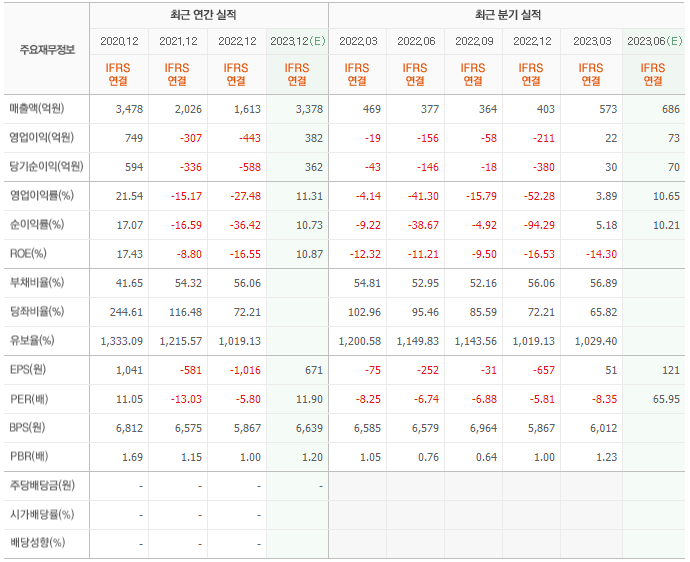This screenshot has width=690, height=562.
Task: Click the 주당배당금(원) row label
Action: (42, 485)
